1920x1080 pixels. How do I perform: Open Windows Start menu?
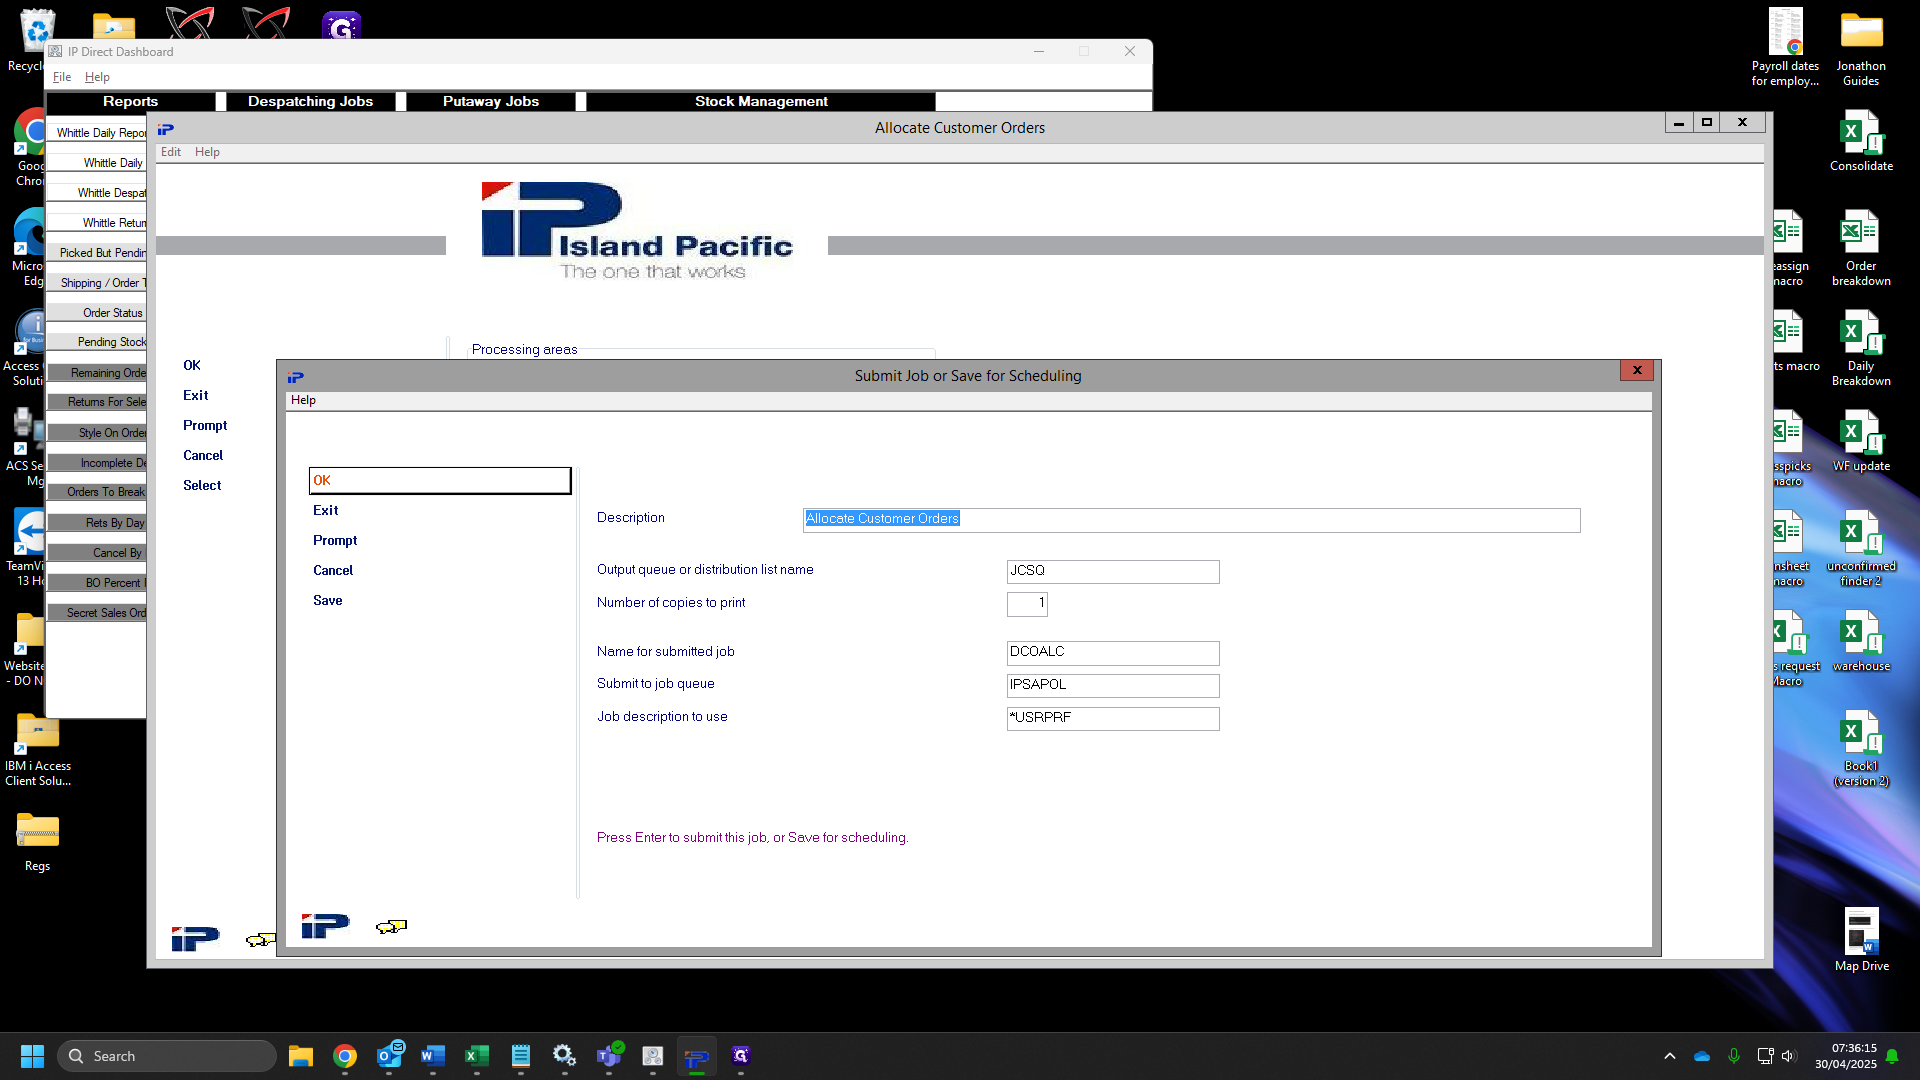coord(32,1056)
